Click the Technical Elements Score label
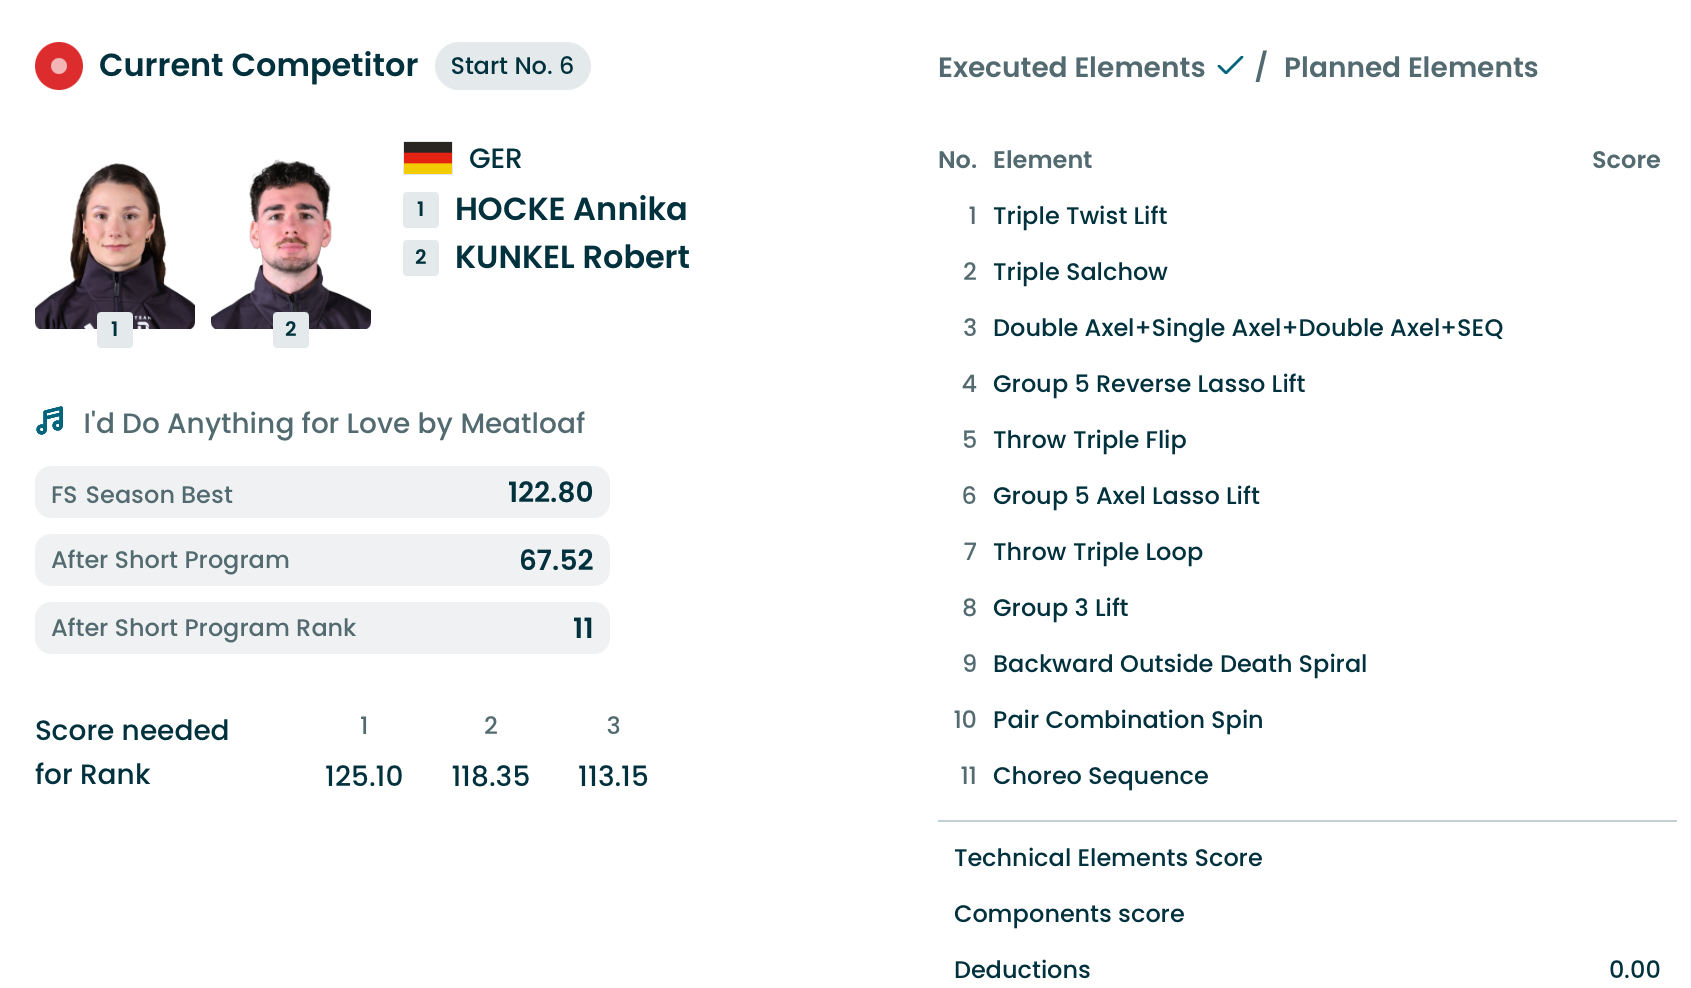This screenshot has height=988, width=1691. pos(1108,858)
